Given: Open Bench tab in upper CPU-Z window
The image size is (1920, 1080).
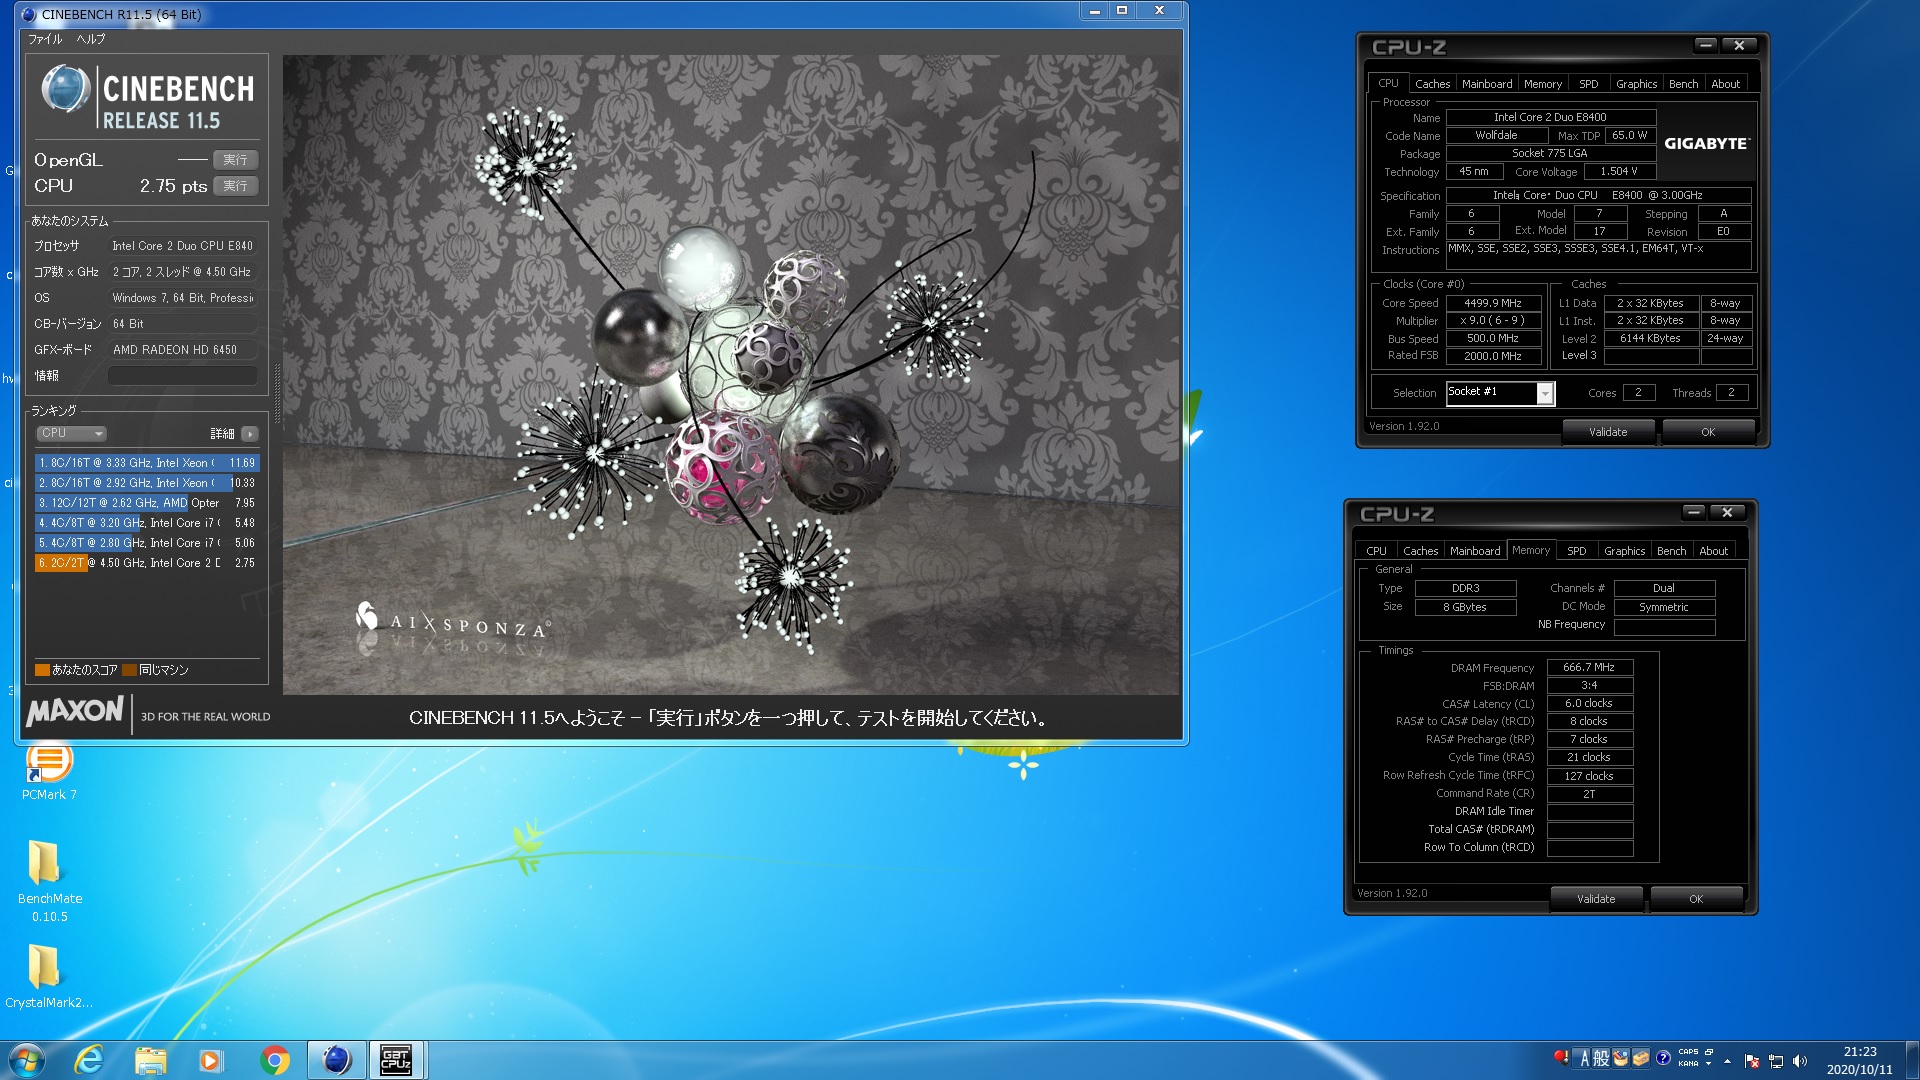Looking at the screenshot, I should coord(1684,84).
